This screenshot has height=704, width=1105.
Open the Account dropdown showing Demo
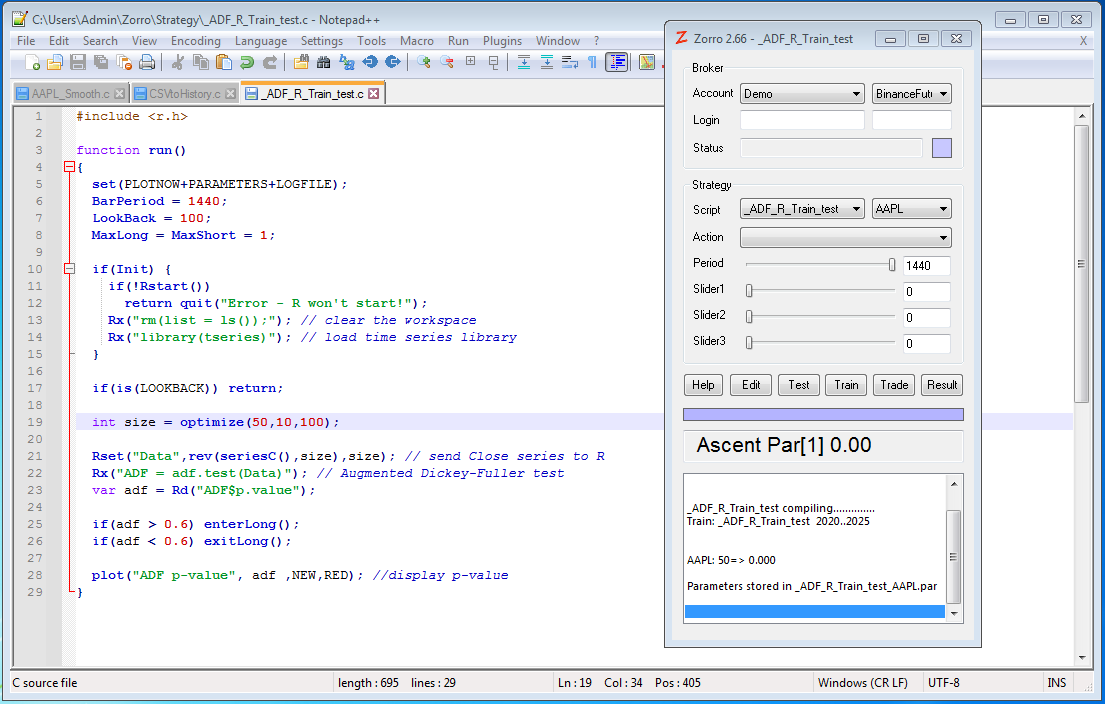(x=802, y=94)
